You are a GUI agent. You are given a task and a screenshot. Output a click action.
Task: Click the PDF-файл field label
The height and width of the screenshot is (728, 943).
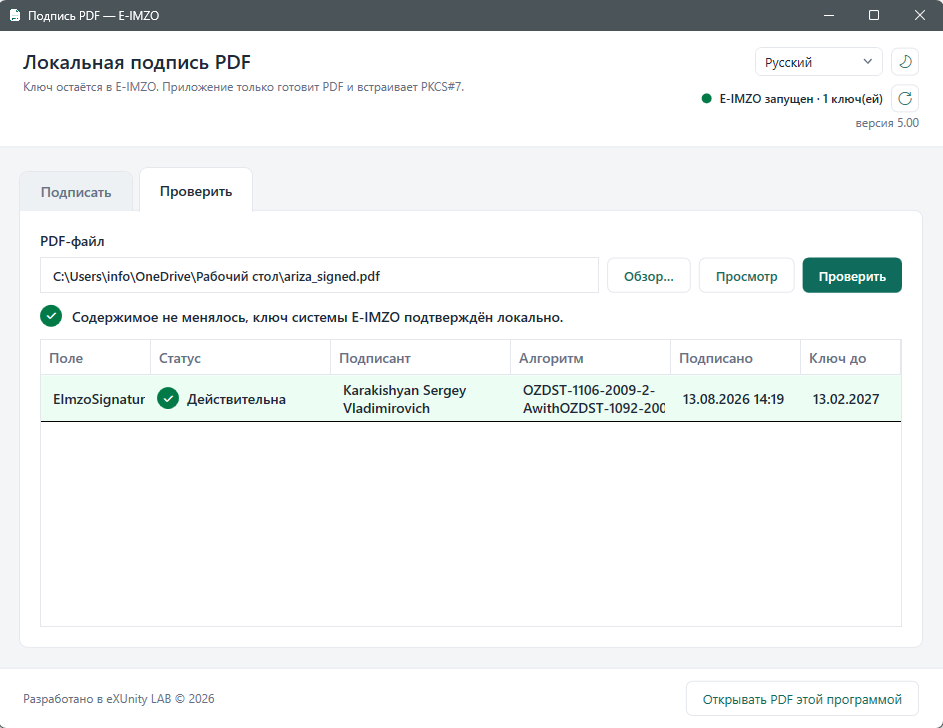[x=72, y=241]
